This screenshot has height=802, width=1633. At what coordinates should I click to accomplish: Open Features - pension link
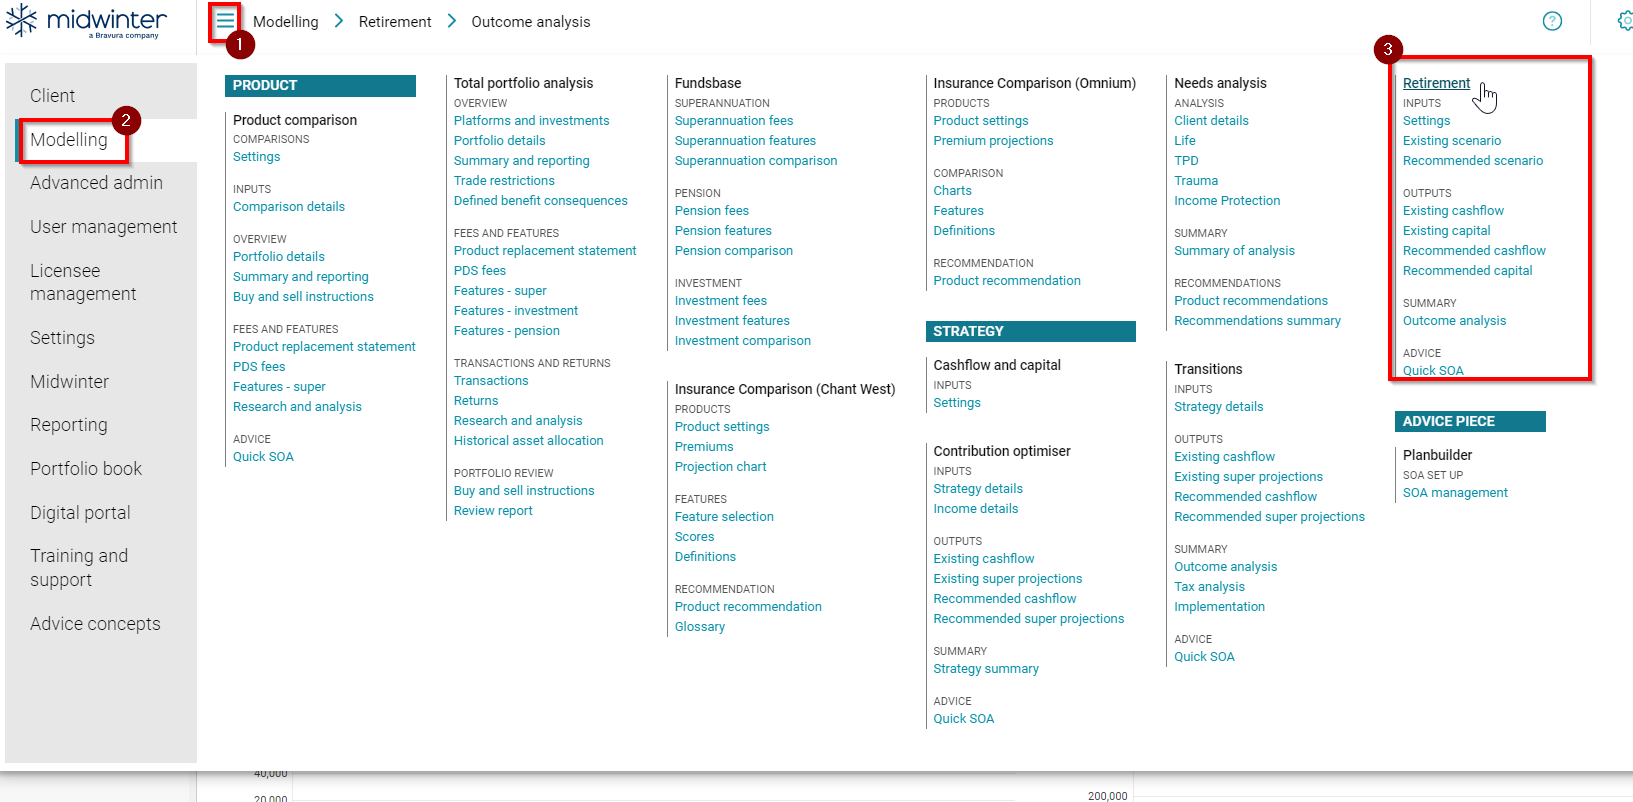507,331
